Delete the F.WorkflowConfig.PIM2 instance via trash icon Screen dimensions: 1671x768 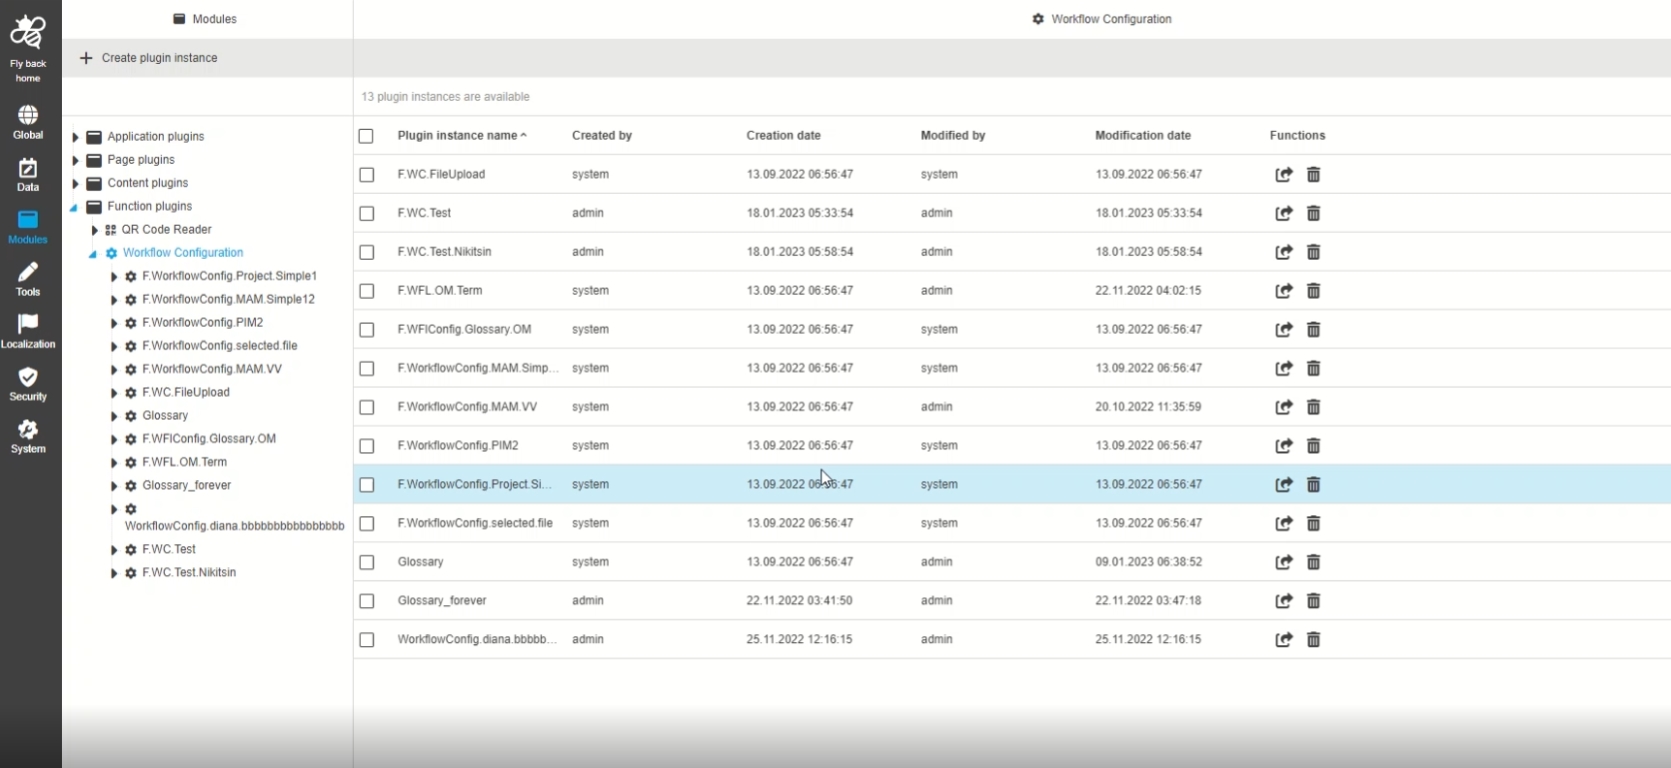[x=1313, y=446]
